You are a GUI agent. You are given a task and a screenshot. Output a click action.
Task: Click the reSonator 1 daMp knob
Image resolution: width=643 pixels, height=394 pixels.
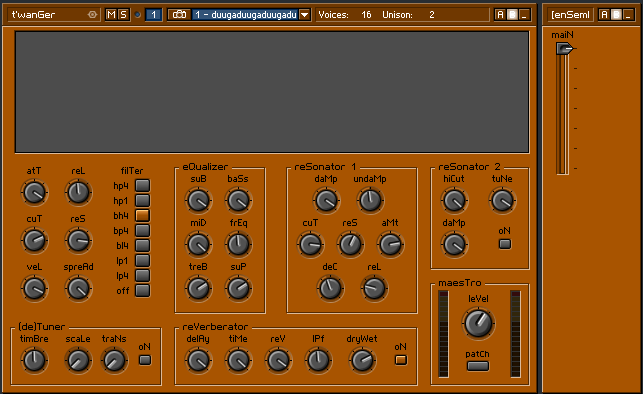click(326, 201)
